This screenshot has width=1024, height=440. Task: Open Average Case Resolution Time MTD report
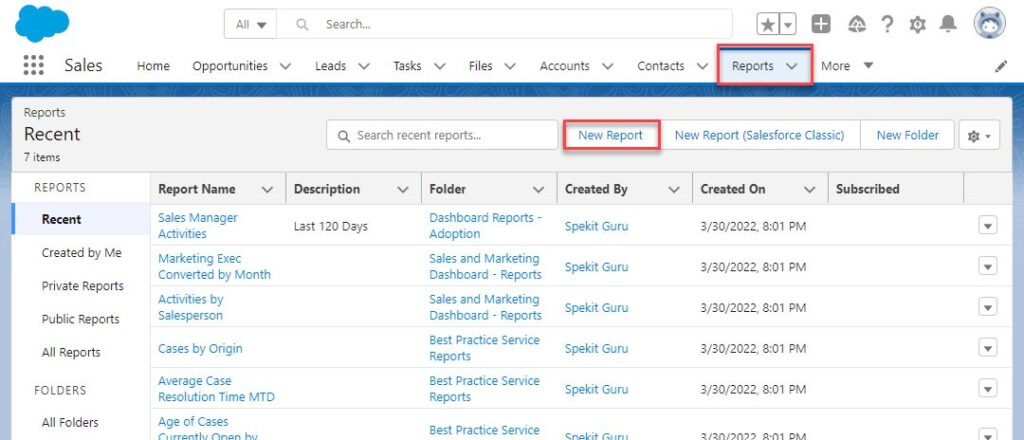(216, 388)
